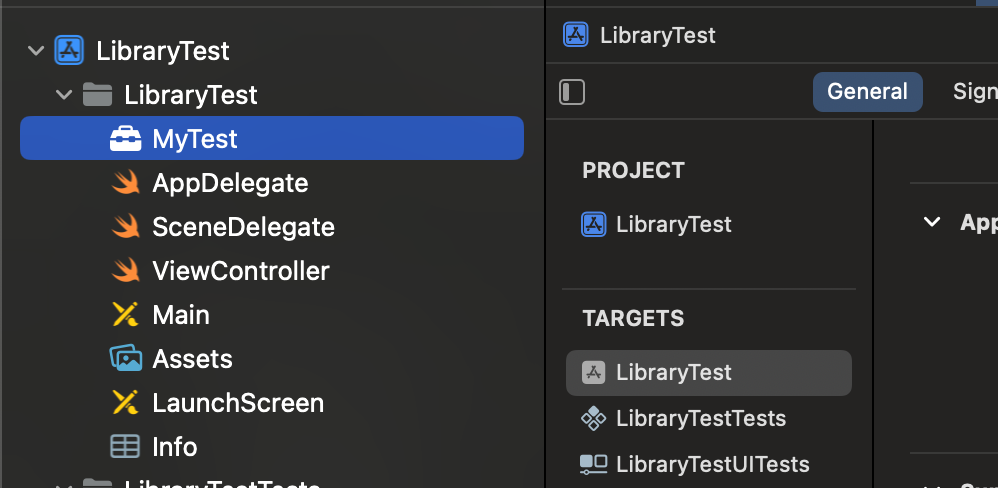The height and width of the screenshot is (488, 998).
Task: Click the MyTest toolbox icon
Action: pyautogui.click(x=126, y=139)
